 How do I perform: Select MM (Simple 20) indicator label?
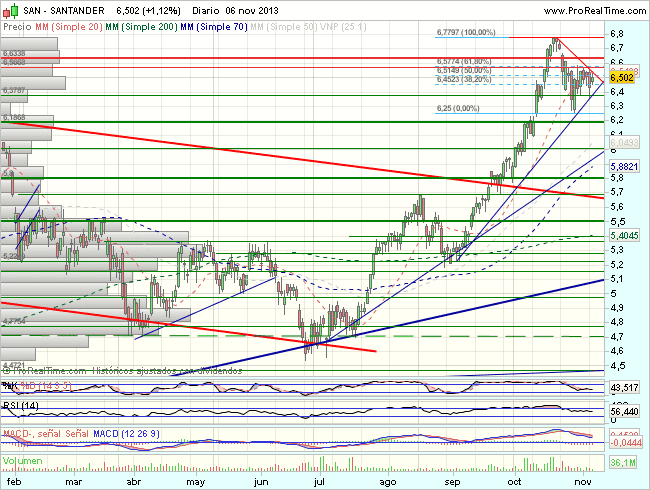pyautogui.click(x=69, y=27)
